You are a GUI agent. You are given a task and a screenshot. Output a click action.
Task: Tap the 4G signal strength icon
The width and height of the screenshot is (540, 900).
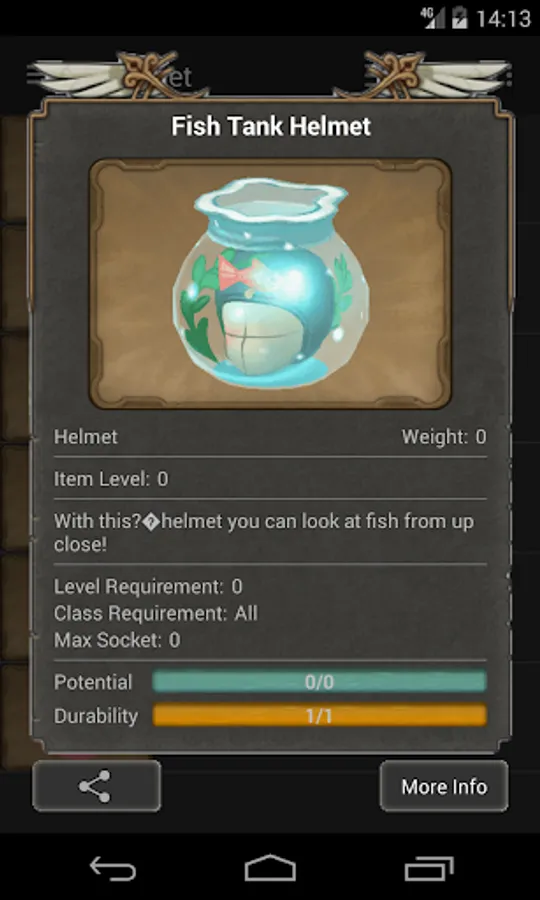(x=432, y=18)
